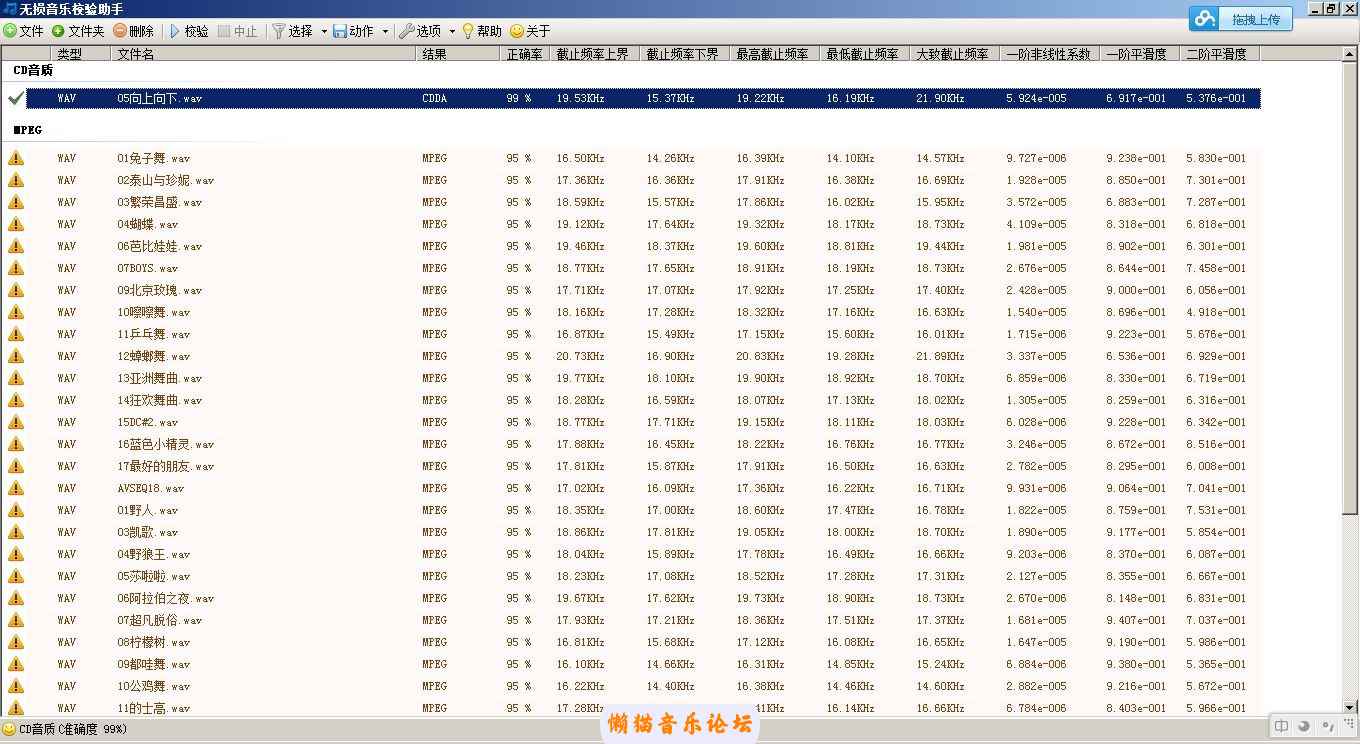
Task: Sort by 最低截止频率 column header
Action: pos(865,54)
